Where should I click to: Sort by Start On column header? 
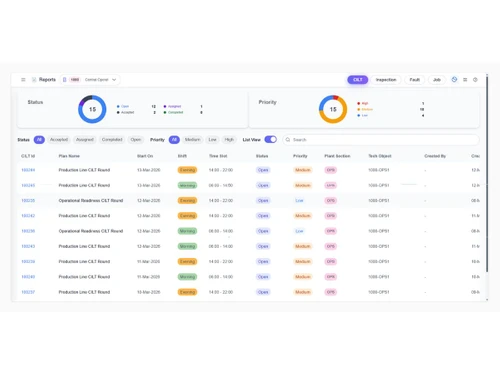[145, 156]
